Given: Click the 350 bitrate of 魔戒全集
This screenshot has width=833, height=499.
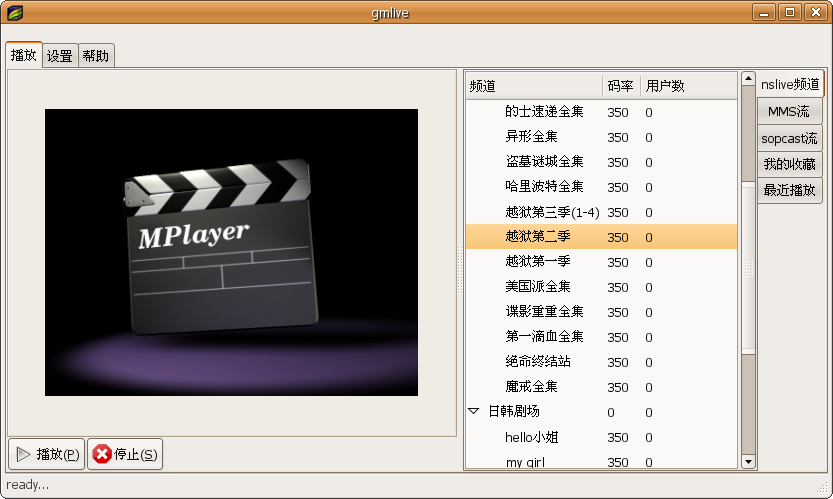Looking at the screenshot, I should coord(618,387).
